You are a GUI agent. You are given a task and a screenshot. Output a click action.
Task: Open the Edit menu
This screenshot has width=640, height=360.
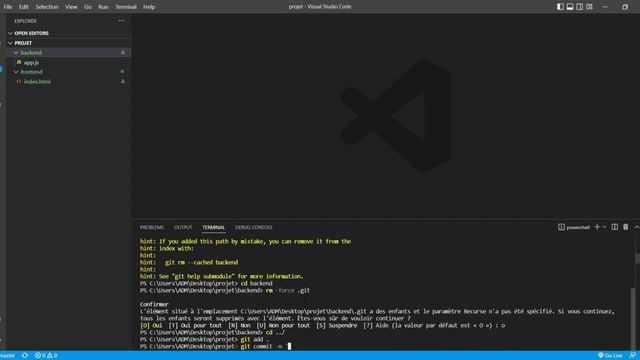click(x=24, y=7)
